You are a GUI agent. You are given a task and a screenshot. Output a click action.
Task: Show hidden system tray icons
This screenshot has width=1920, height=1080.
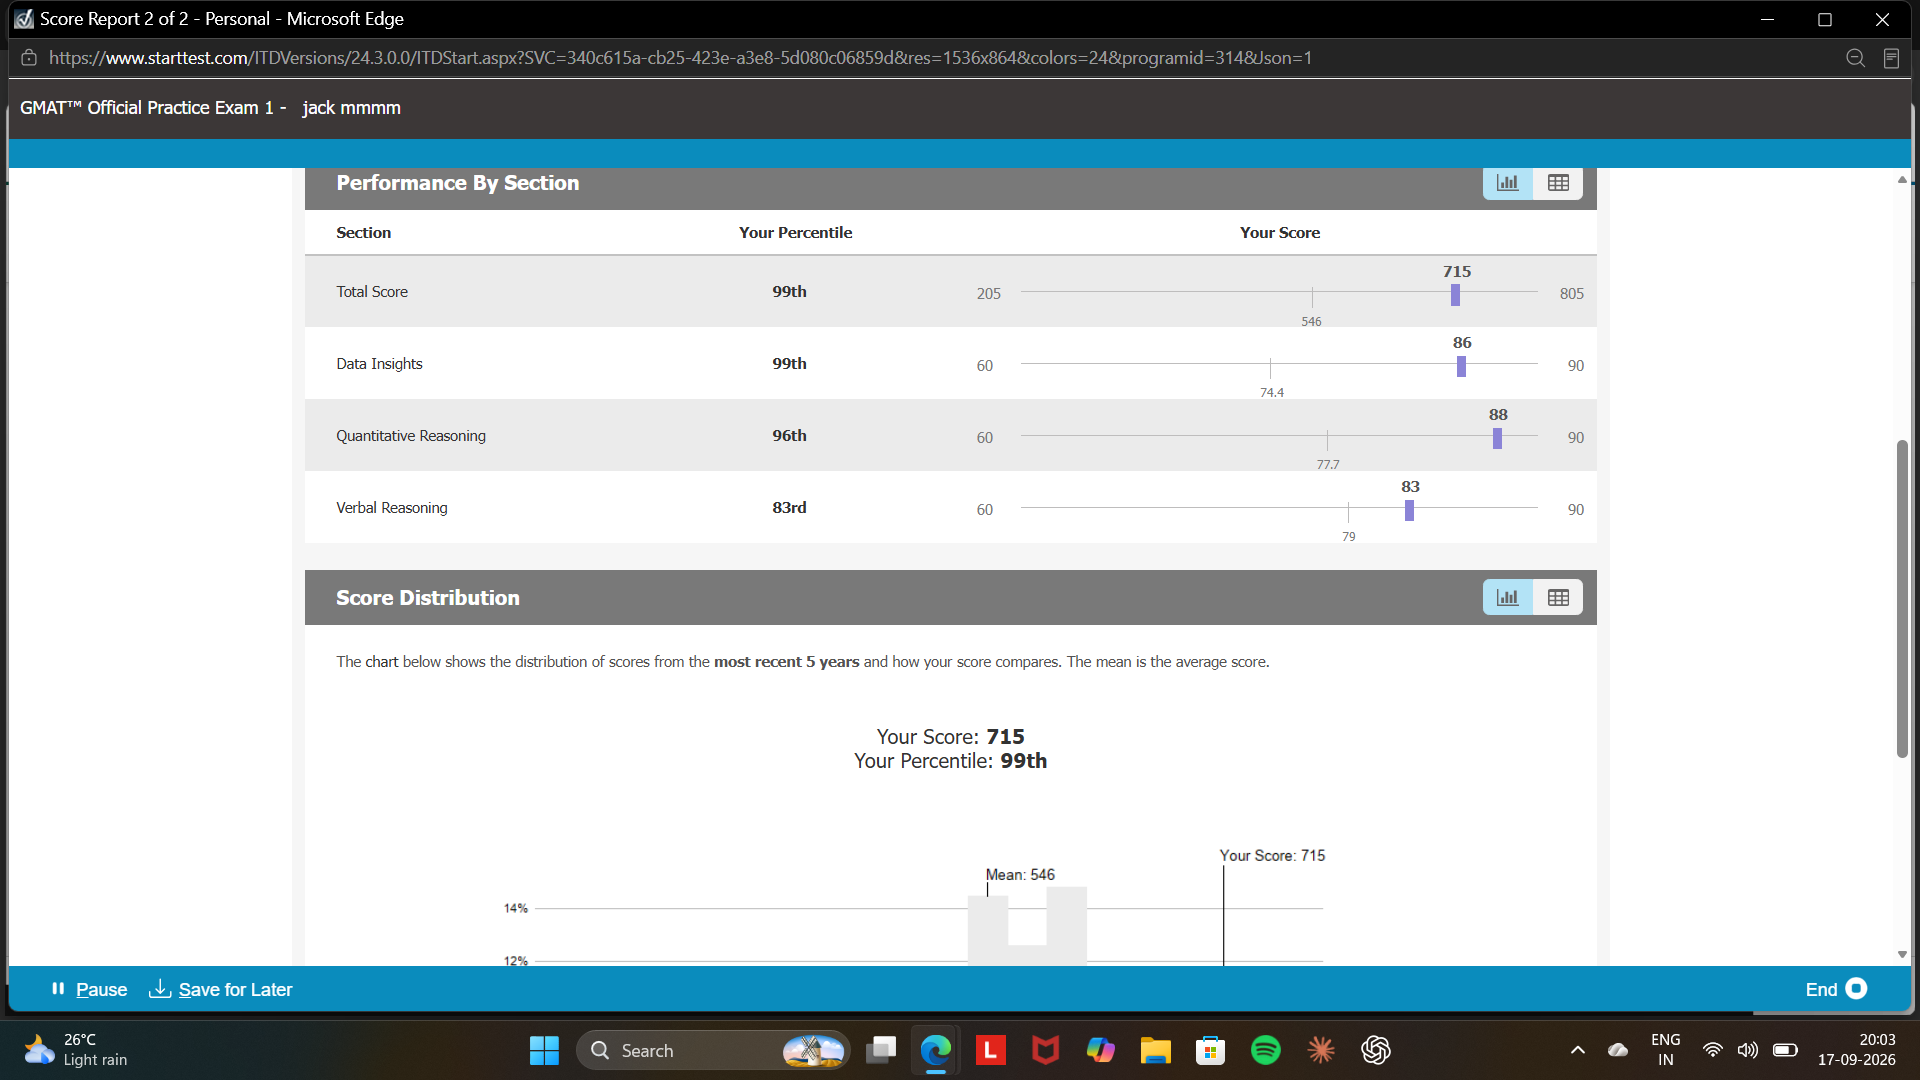click(x=1577, y=1050)
